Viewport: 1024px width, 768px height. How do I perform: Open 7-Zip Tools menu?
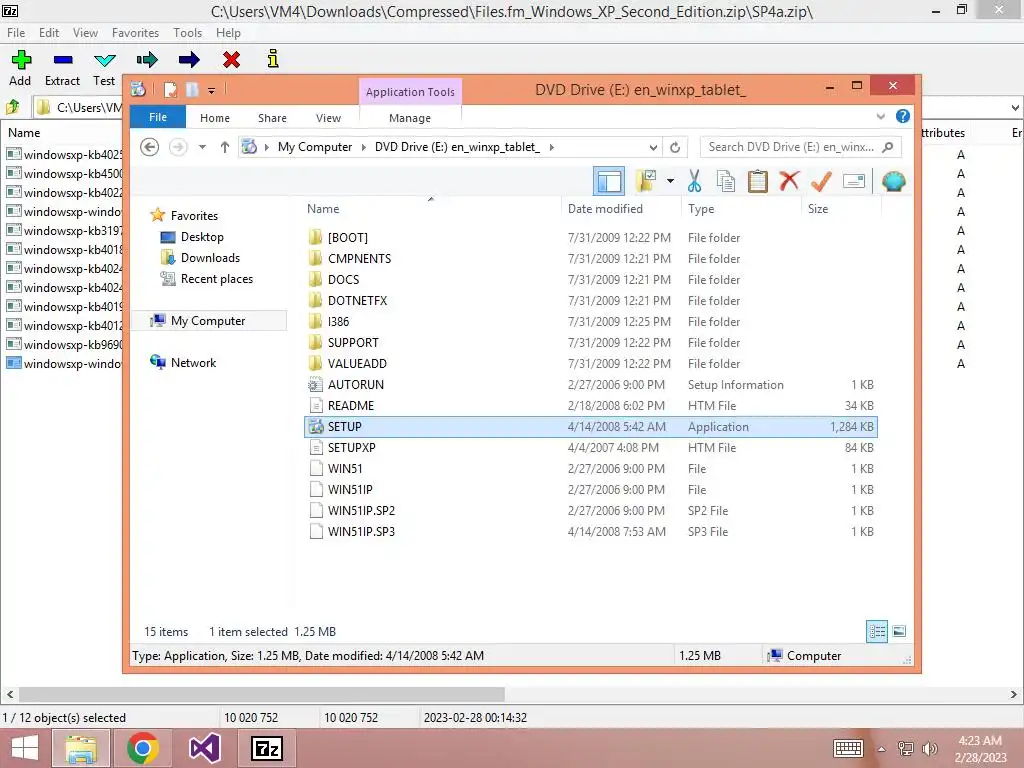(x=187, y=33)
